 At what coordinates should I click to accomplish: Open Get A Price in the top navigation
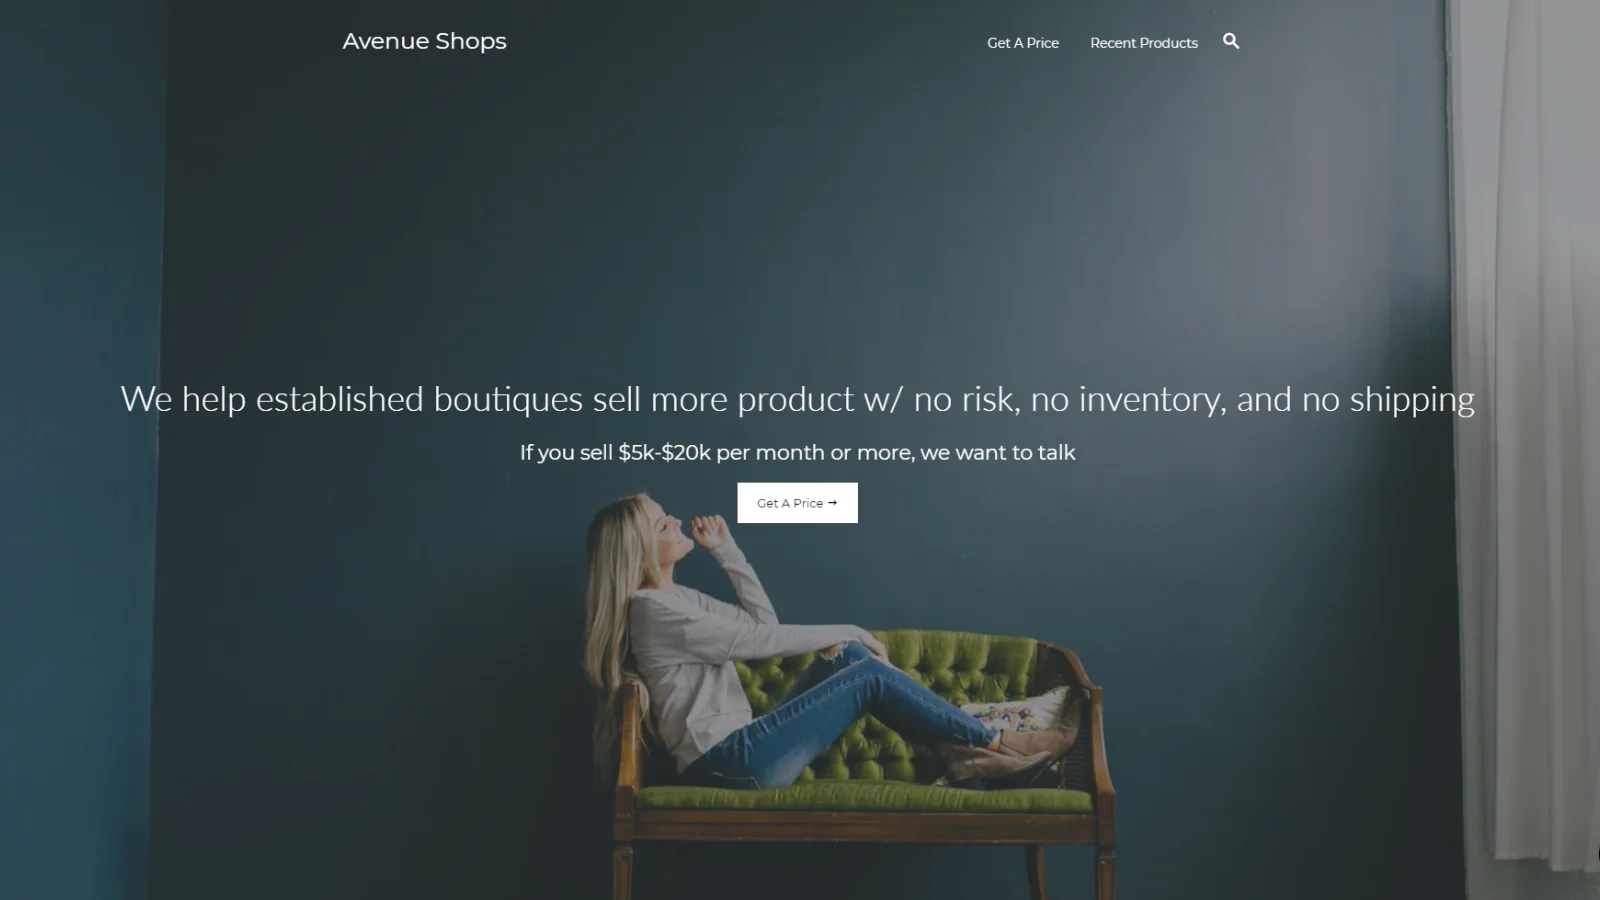1022,43
